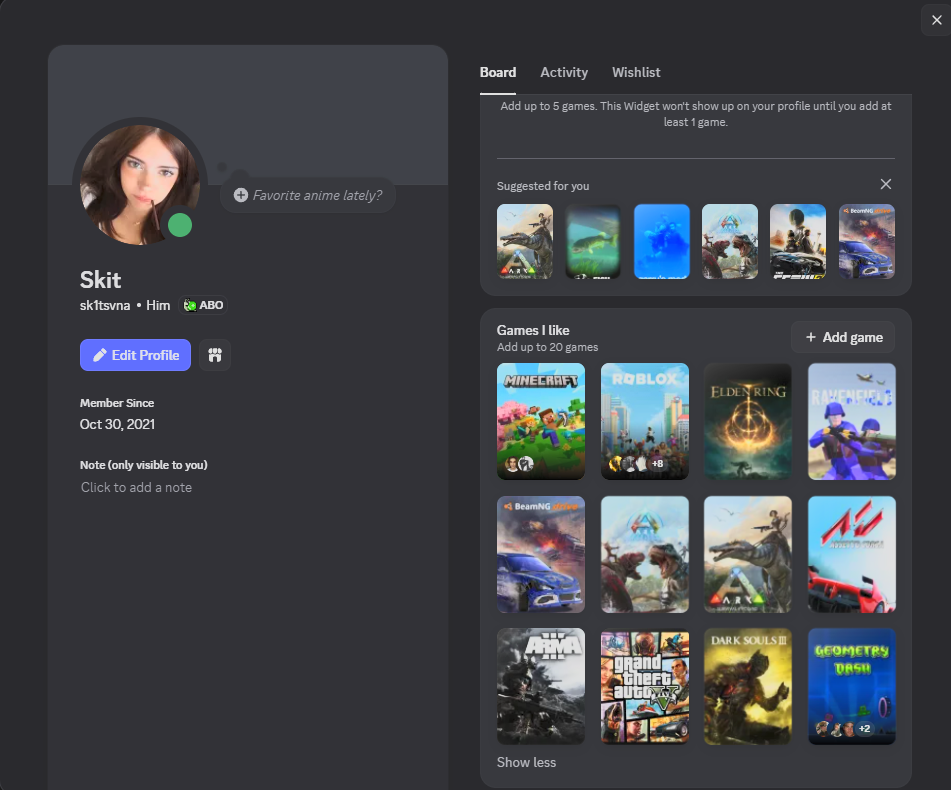Click Show less under the games grid
Screen dimensions: 951x790
526,762
